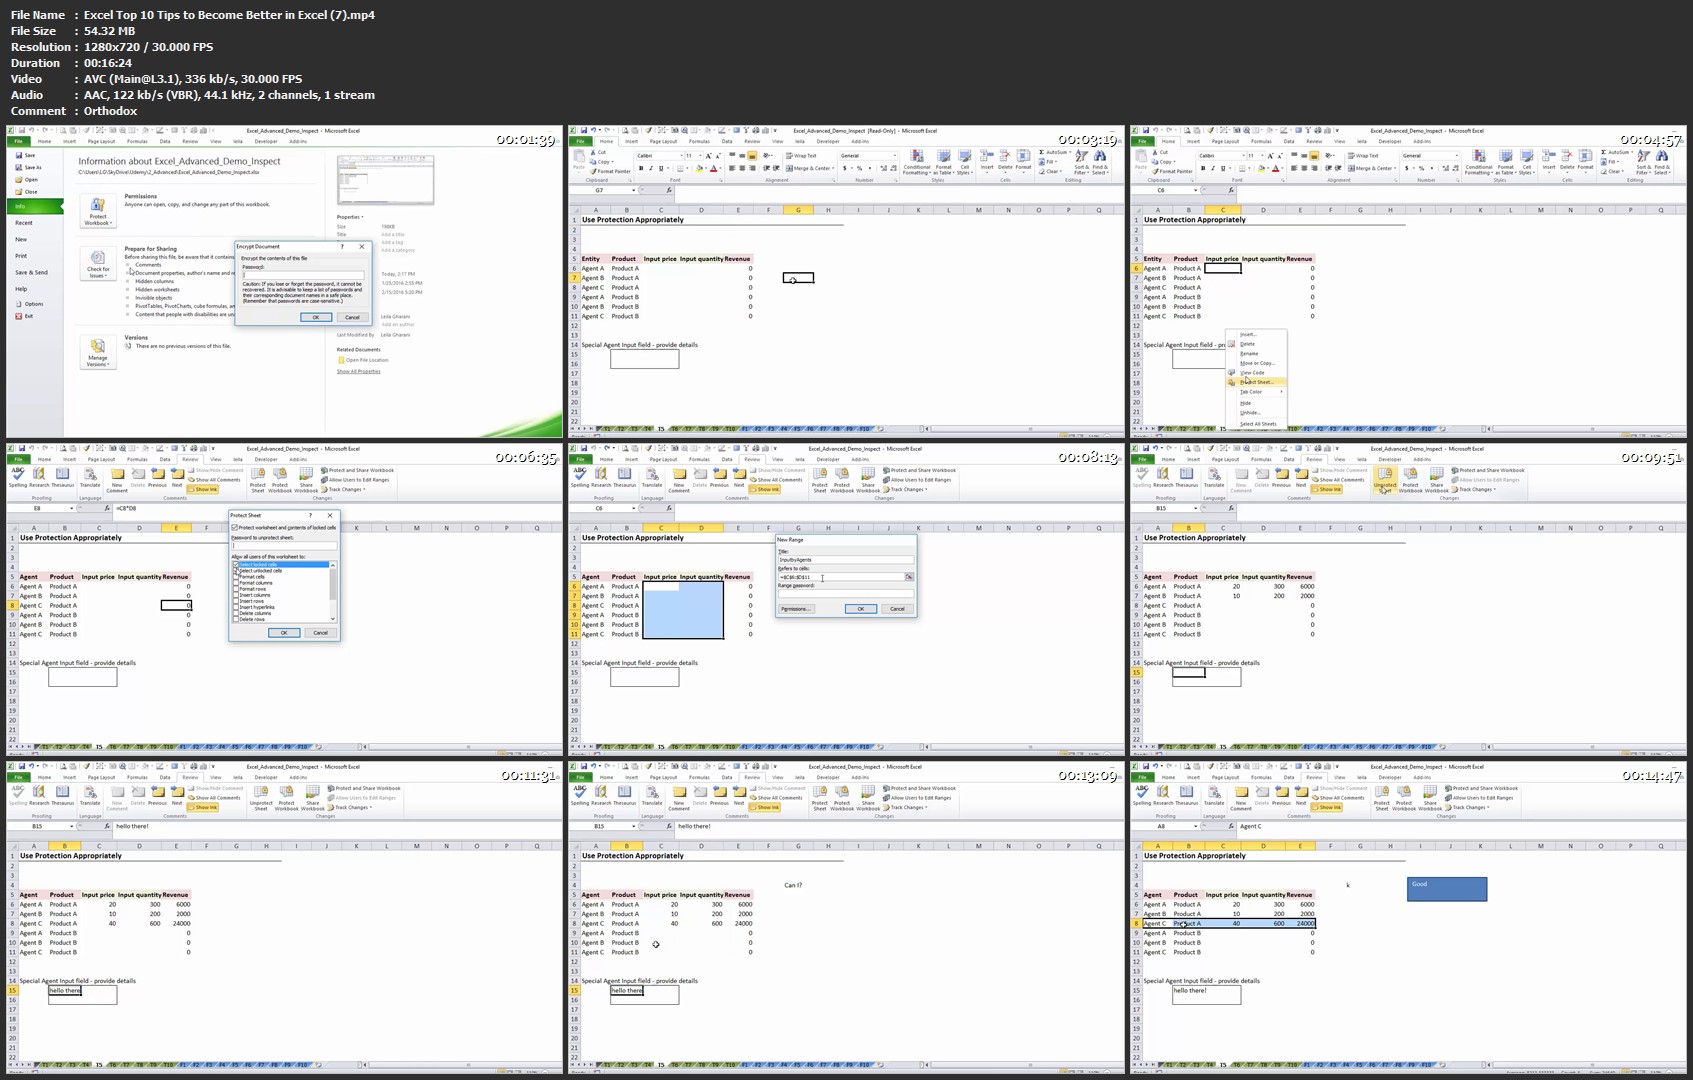This screenshot has width=1693, height=1080.
Task: Select View Code in the 00:04:57 context menu
Action: tap(1257, 372)
